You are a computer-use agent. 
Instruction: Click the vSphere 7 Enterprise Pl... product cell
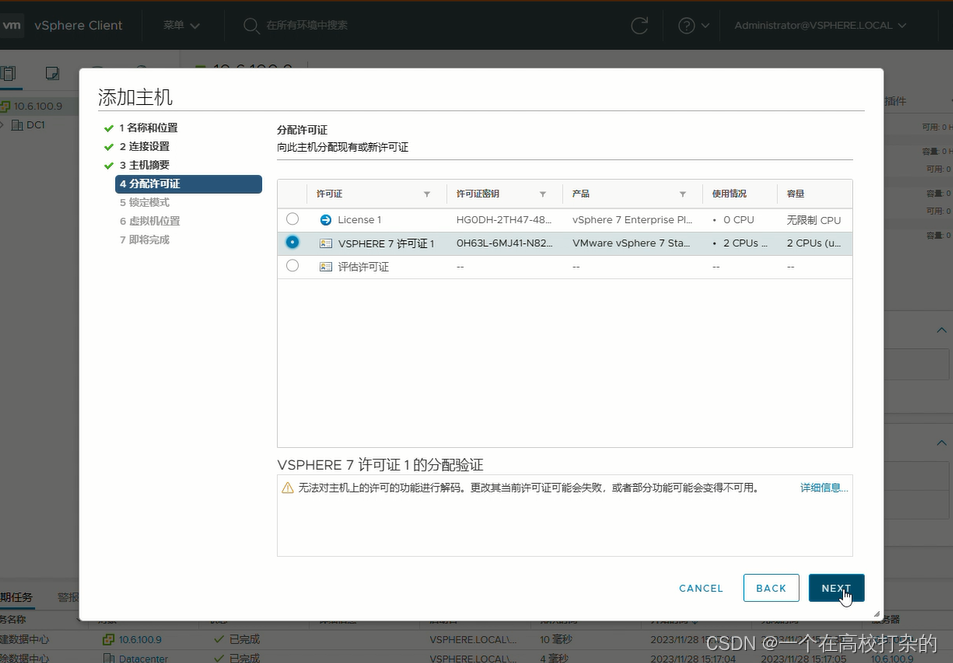(x=632, y=220)
